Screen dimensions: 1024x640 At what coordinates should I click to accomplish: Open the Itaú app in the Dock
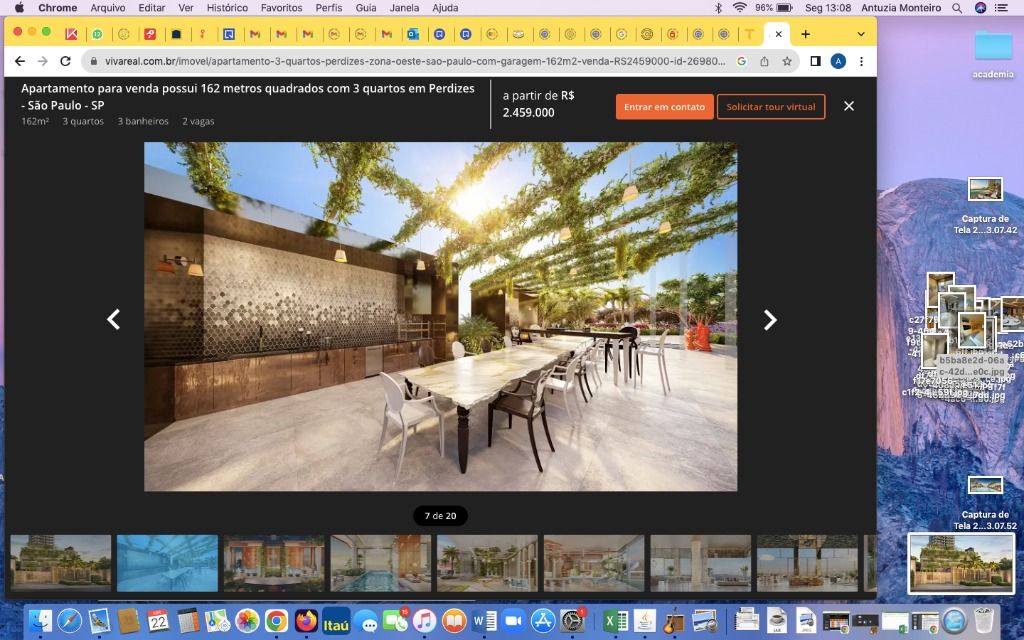click(336, 620)
